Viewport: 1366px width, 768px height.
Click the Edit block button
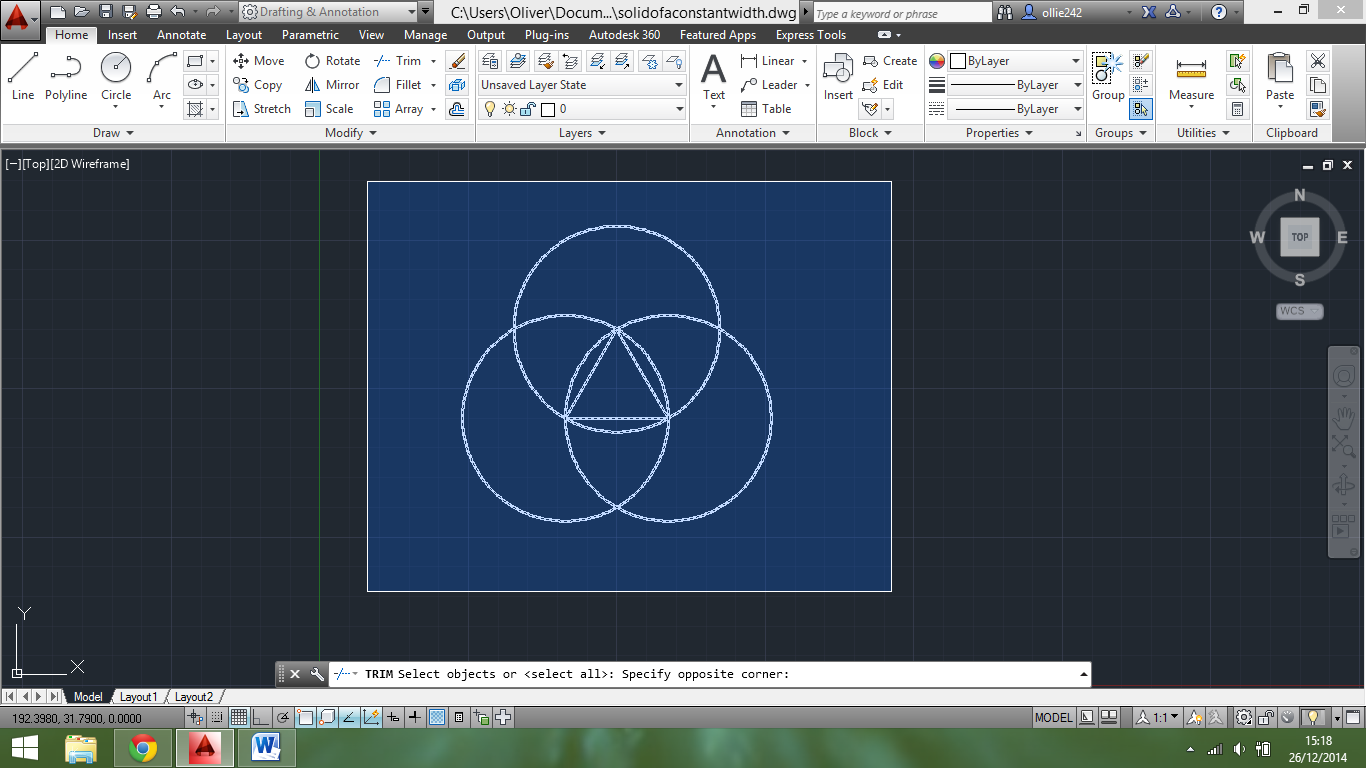pos(883,85)
